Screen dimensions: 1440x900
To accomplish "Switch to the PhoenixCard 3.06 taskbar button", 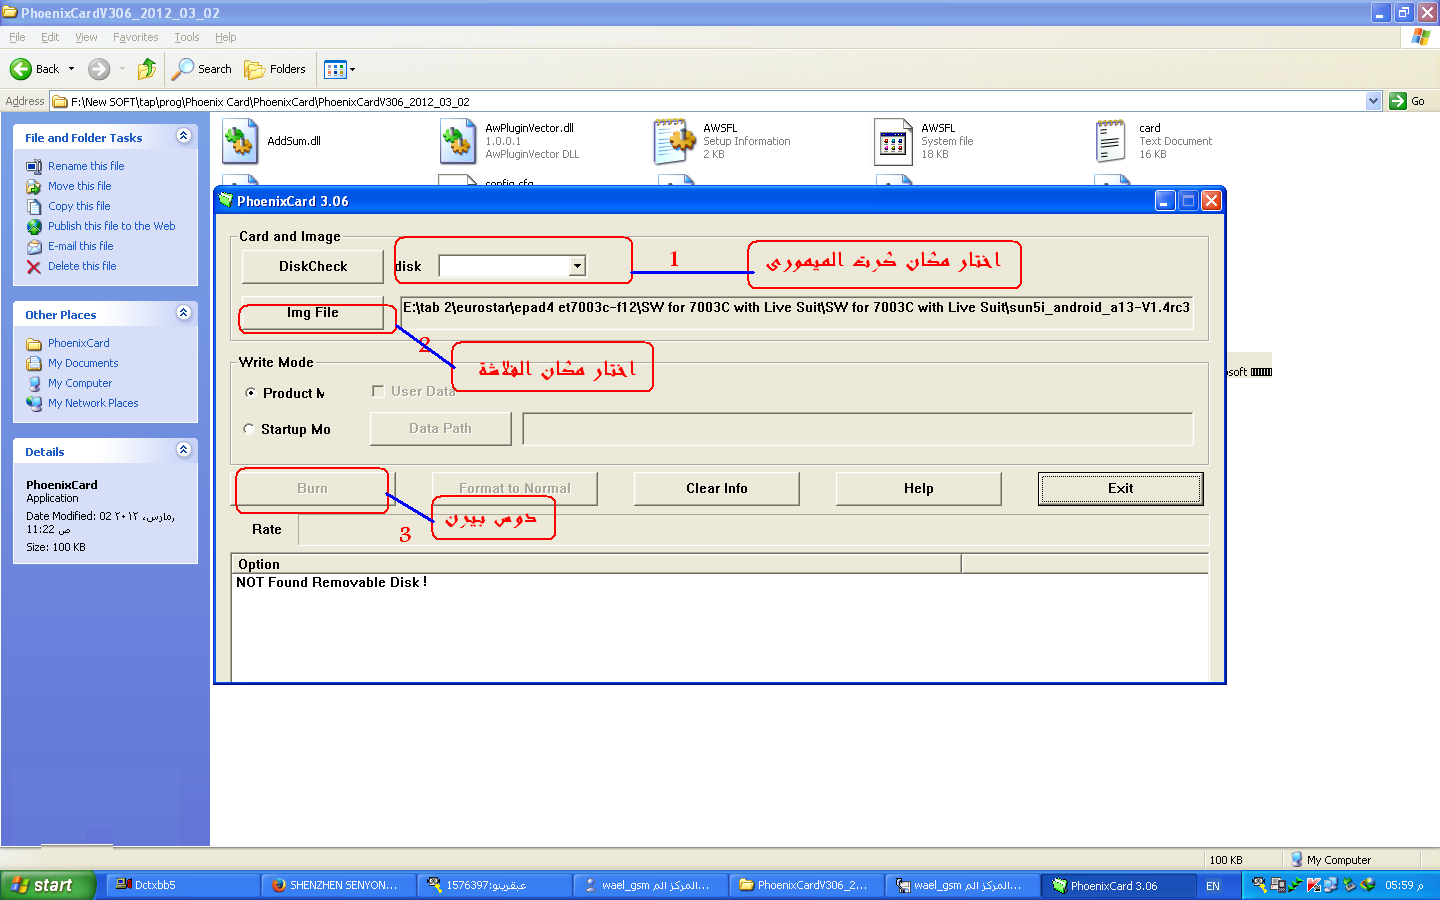I will click(x=1118, y=885).
